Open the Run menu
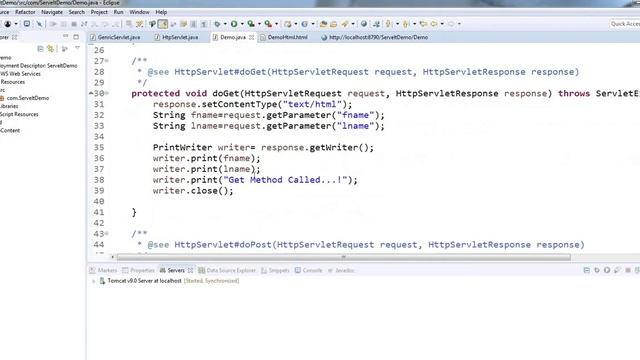 [x=118, y=12]
